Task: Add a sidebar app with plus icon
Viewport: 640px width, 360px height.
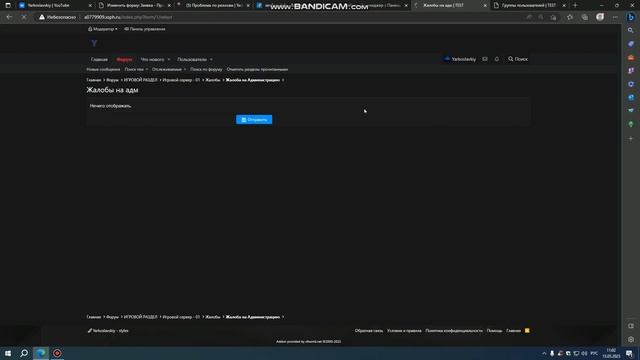Action: click(631, 139)
